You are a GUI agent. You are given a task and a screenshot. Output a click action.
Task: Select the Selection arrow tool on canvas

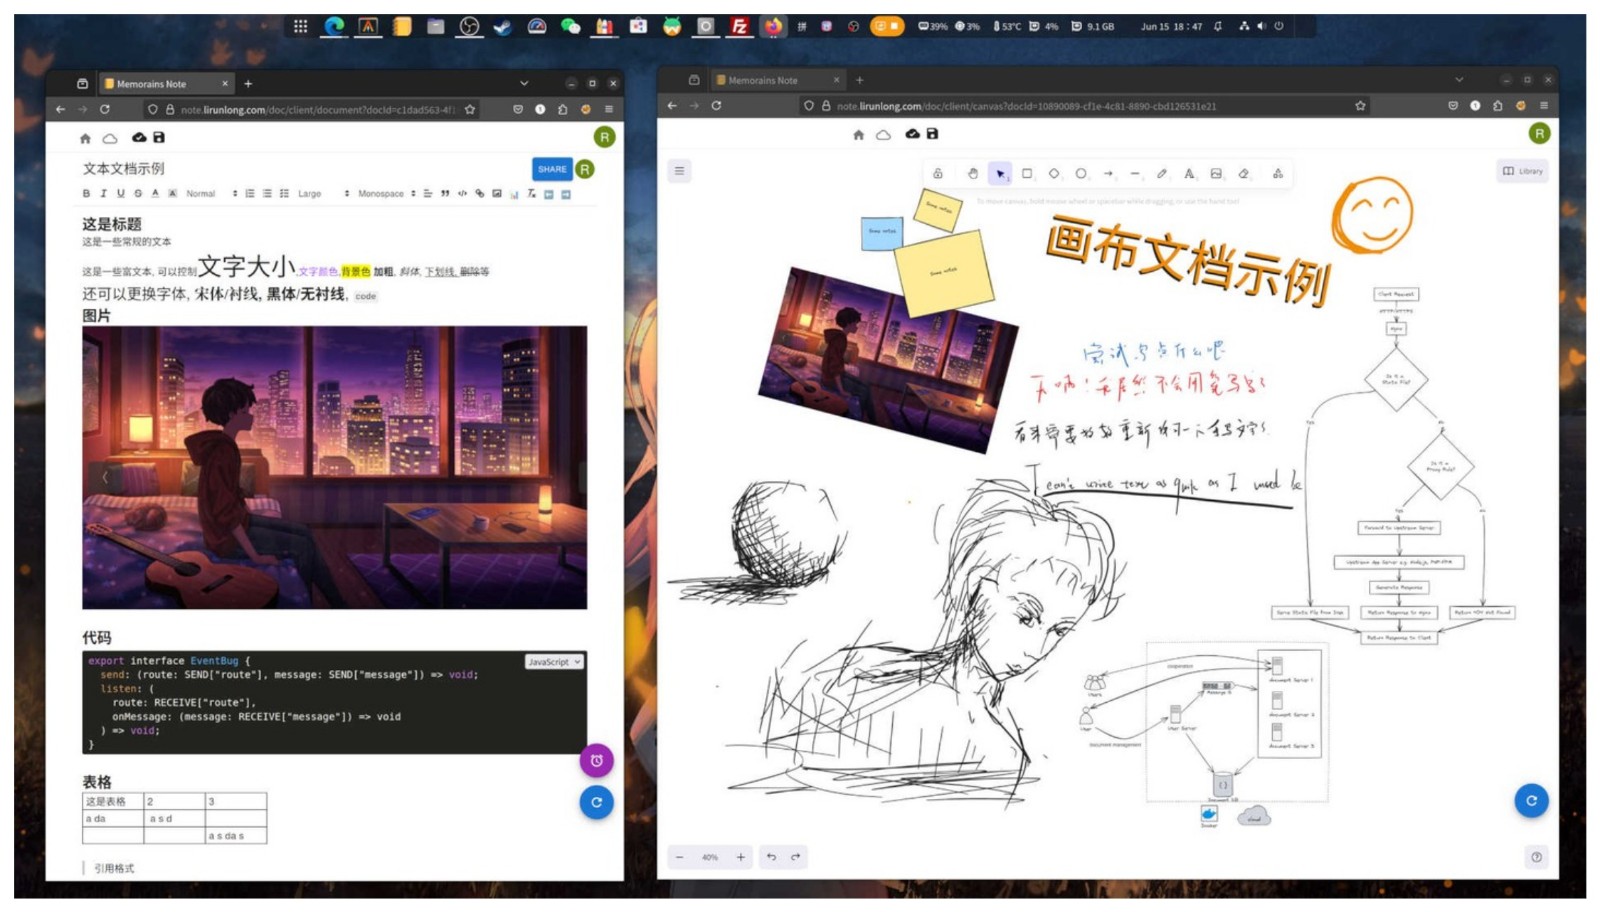[x=999, y=174]
